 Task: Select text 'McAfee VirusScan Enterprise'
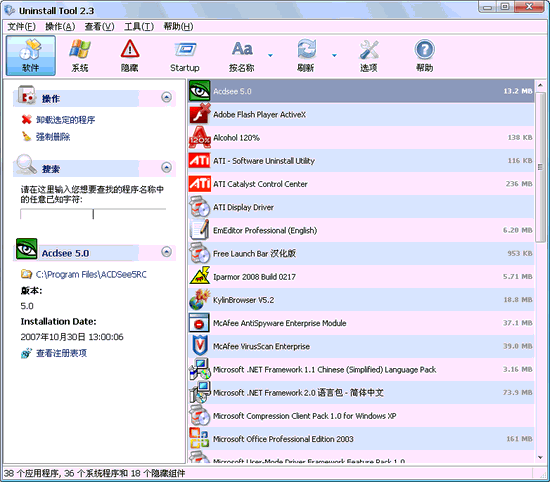(x=262, y=346)
